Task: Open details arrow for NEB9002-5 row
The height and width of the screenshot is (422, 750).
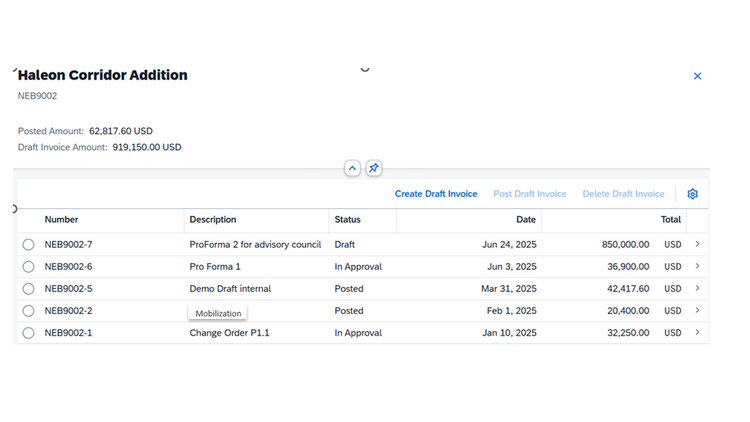Action: [x=697, y=288]
